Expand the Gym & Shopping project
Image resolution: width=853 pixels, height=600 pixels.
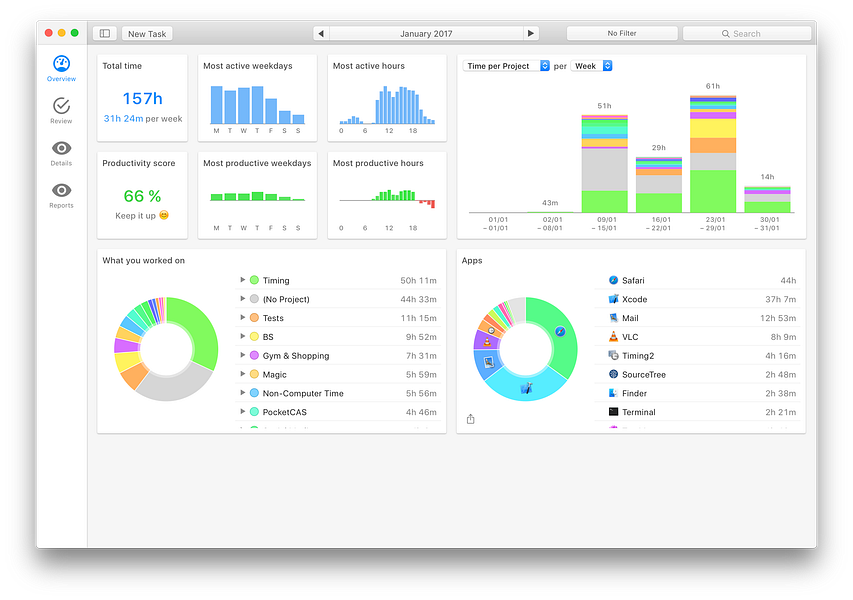coord(243,355)
